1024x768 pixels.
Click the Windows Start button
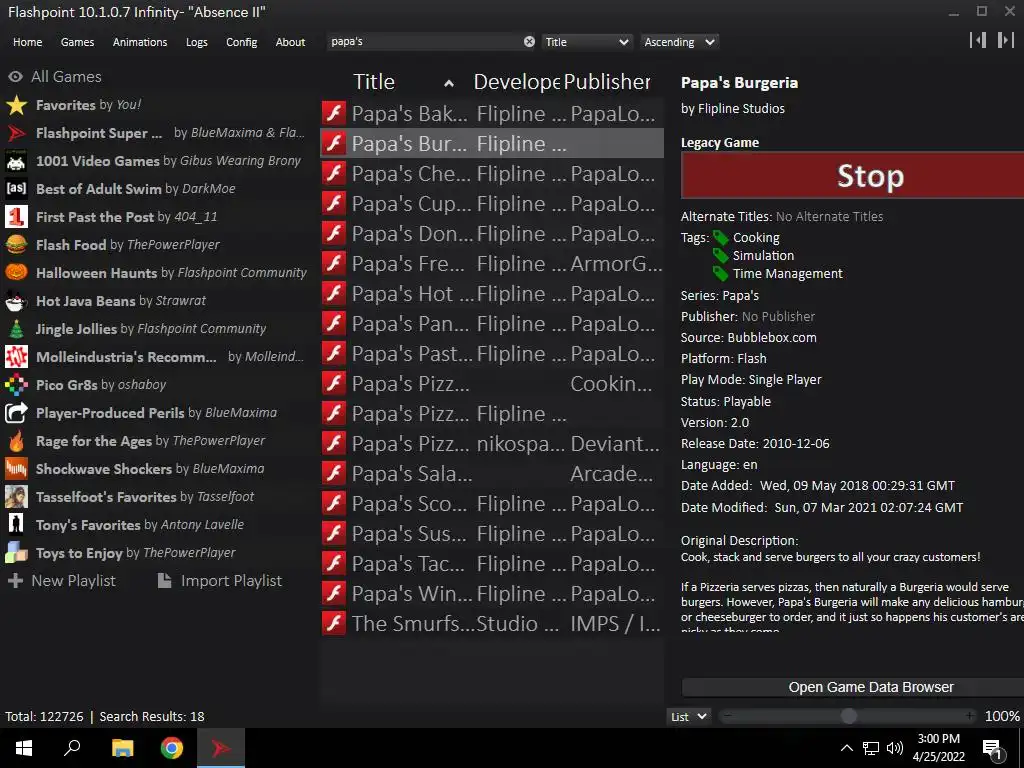(x=24, y=748)
